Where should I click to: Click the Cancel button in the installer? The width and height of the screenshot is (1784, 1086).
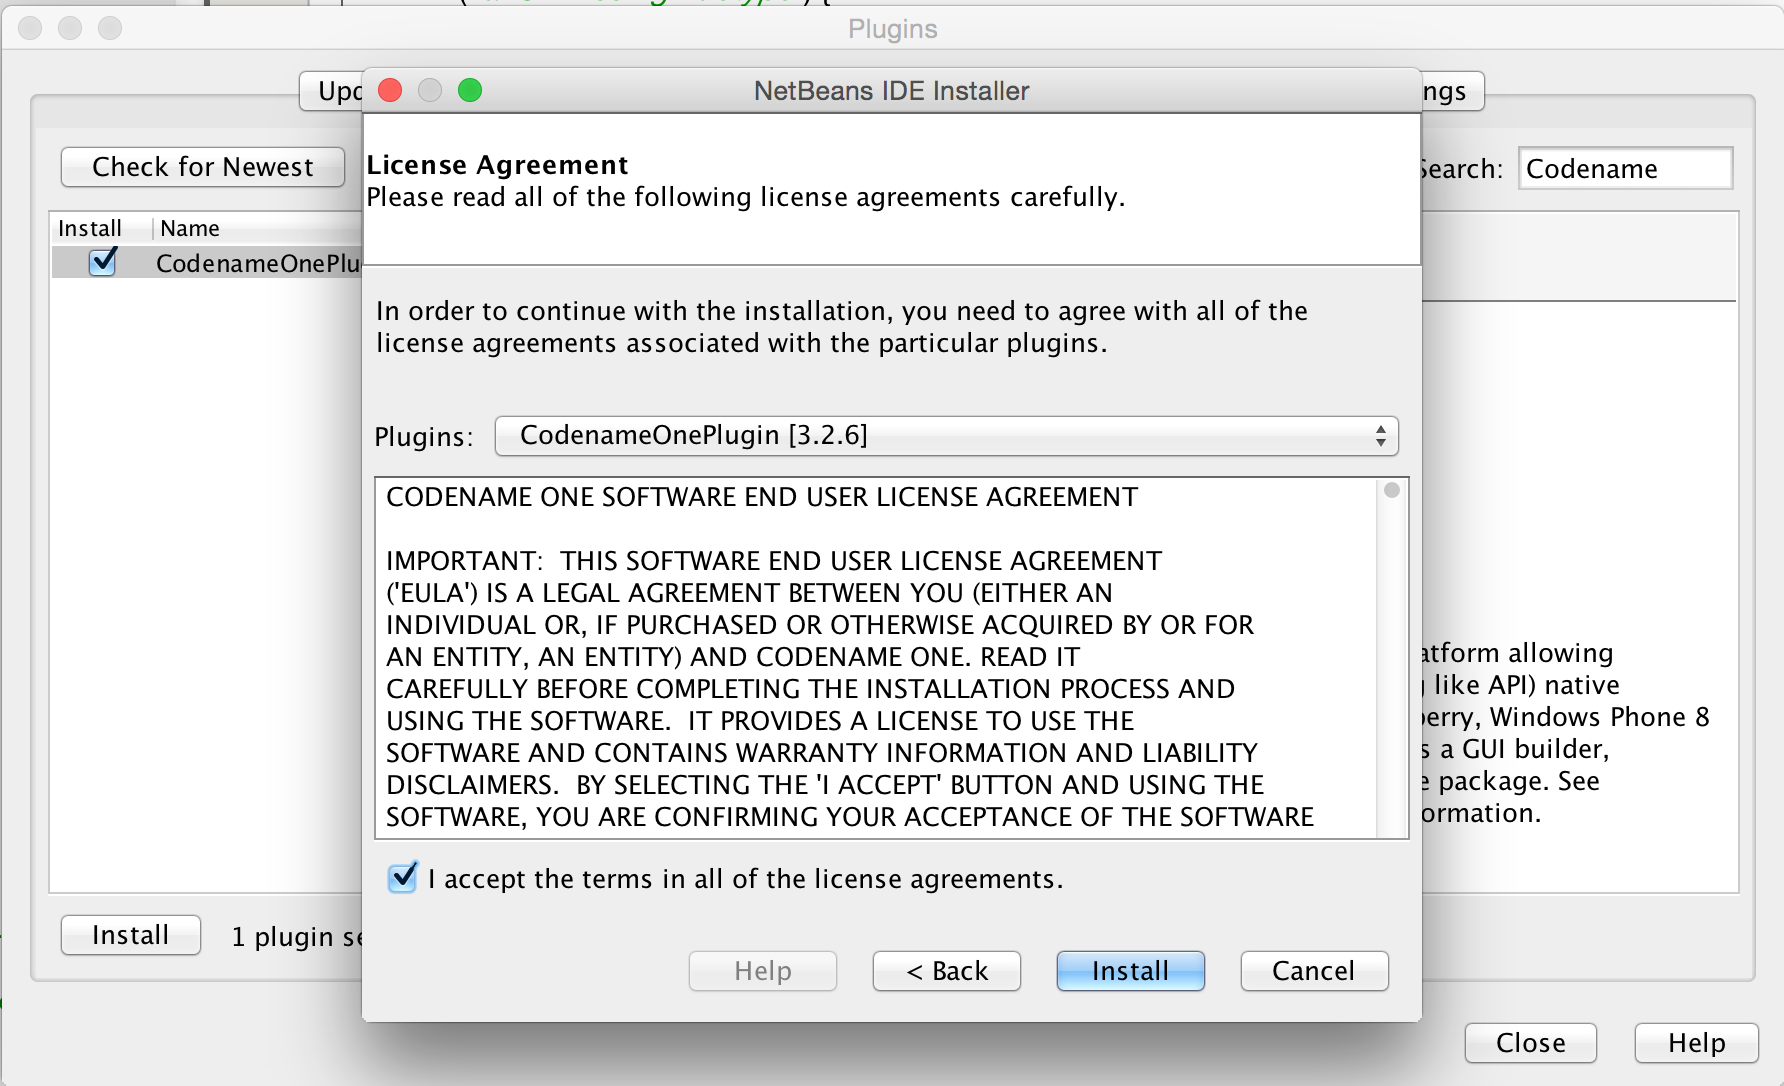[1314, 971]
